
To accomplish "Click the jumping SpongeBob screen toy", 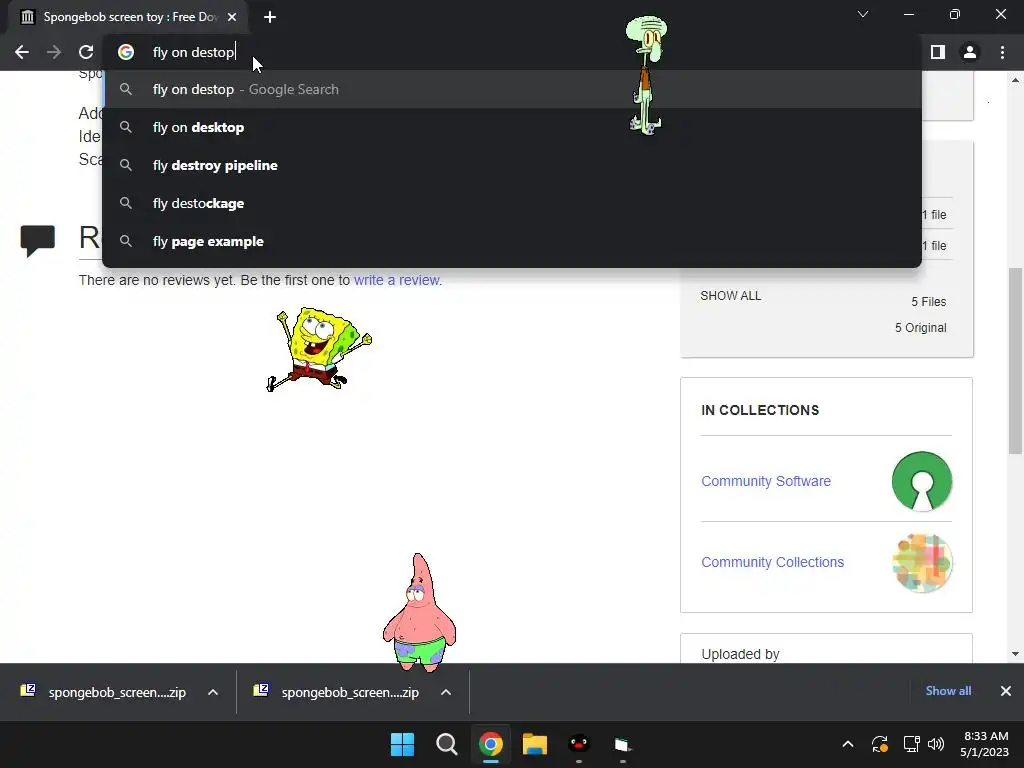I will click(319, 349).
